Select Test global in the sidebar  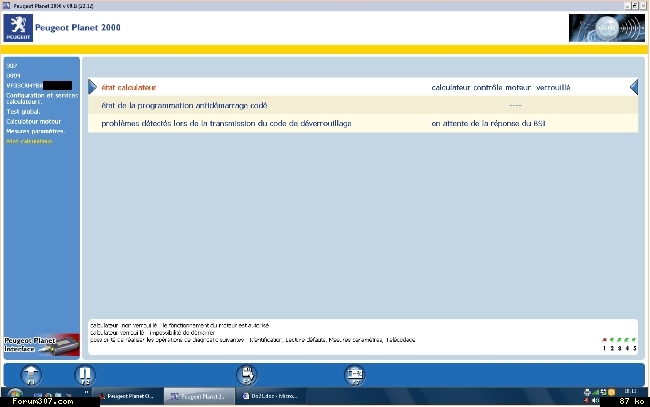click(21, 111)
